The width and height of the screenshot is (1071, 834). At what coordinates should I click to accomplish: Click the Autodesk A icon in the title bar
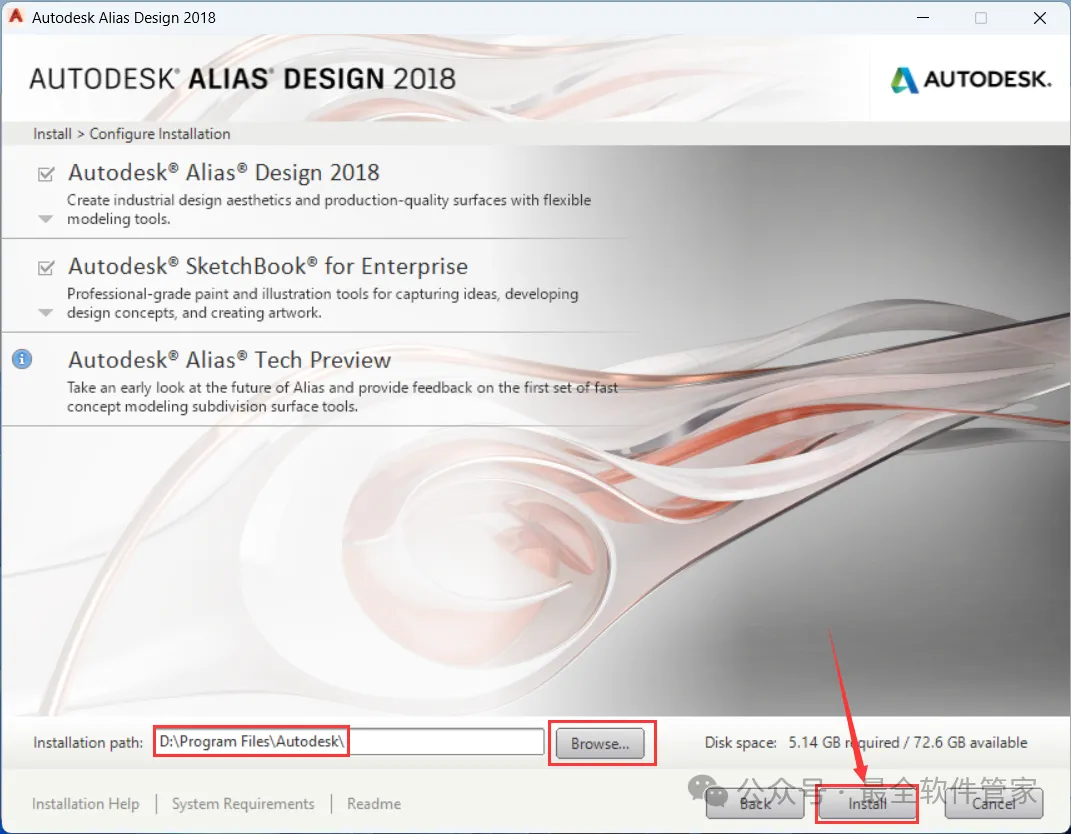click(x=16, y=16)
